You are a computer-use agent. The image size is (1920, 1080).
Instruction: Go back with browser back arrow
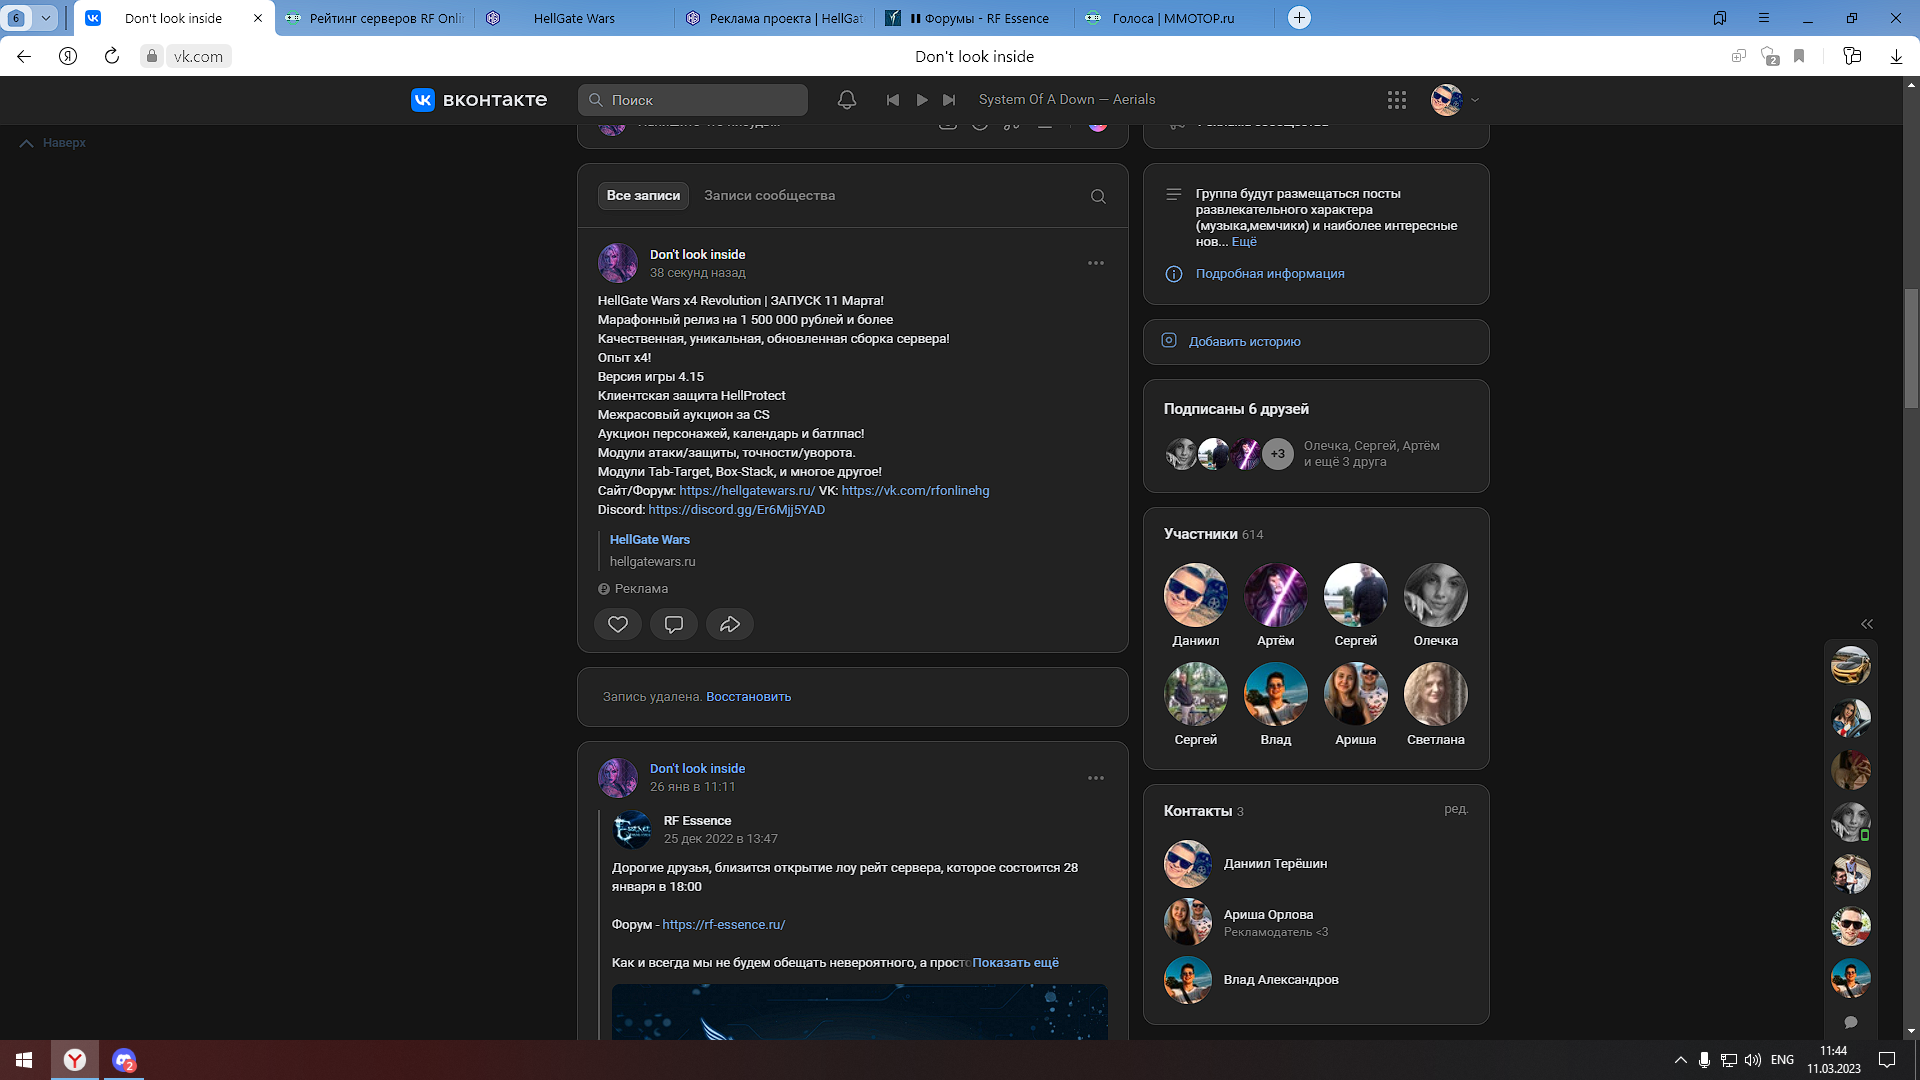(24, 57)
